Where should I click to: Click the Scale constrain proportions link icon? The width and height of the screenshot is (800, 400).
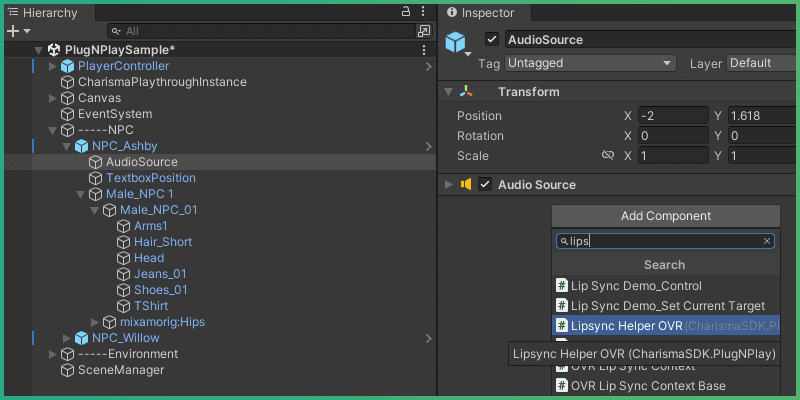coord(607,156)
